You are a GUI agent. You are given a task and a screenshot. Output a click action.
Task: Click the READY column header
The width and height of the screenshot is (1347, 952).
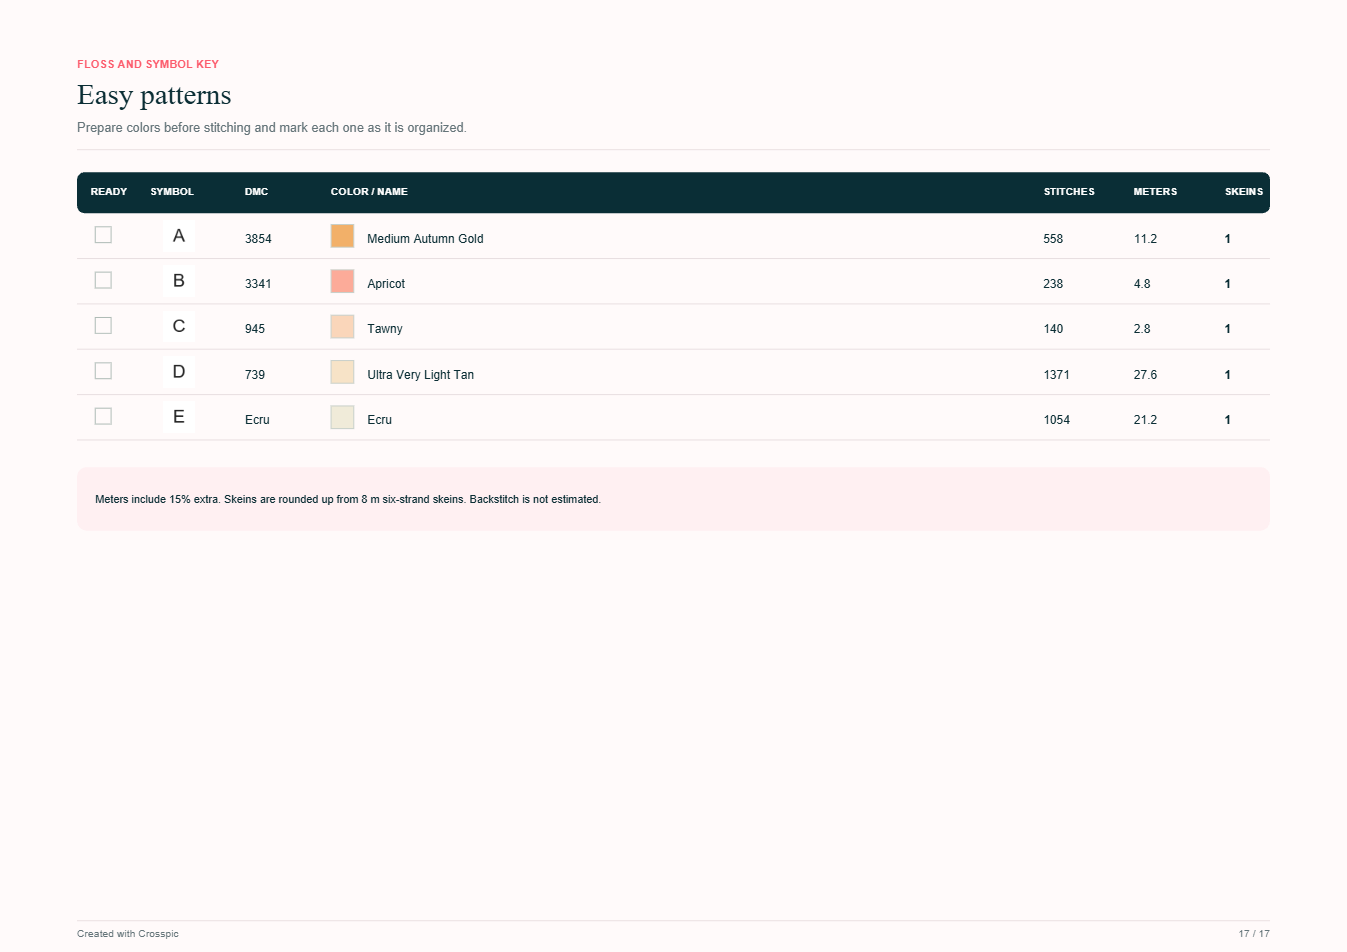pyautogui.click(x=109, y=192)
